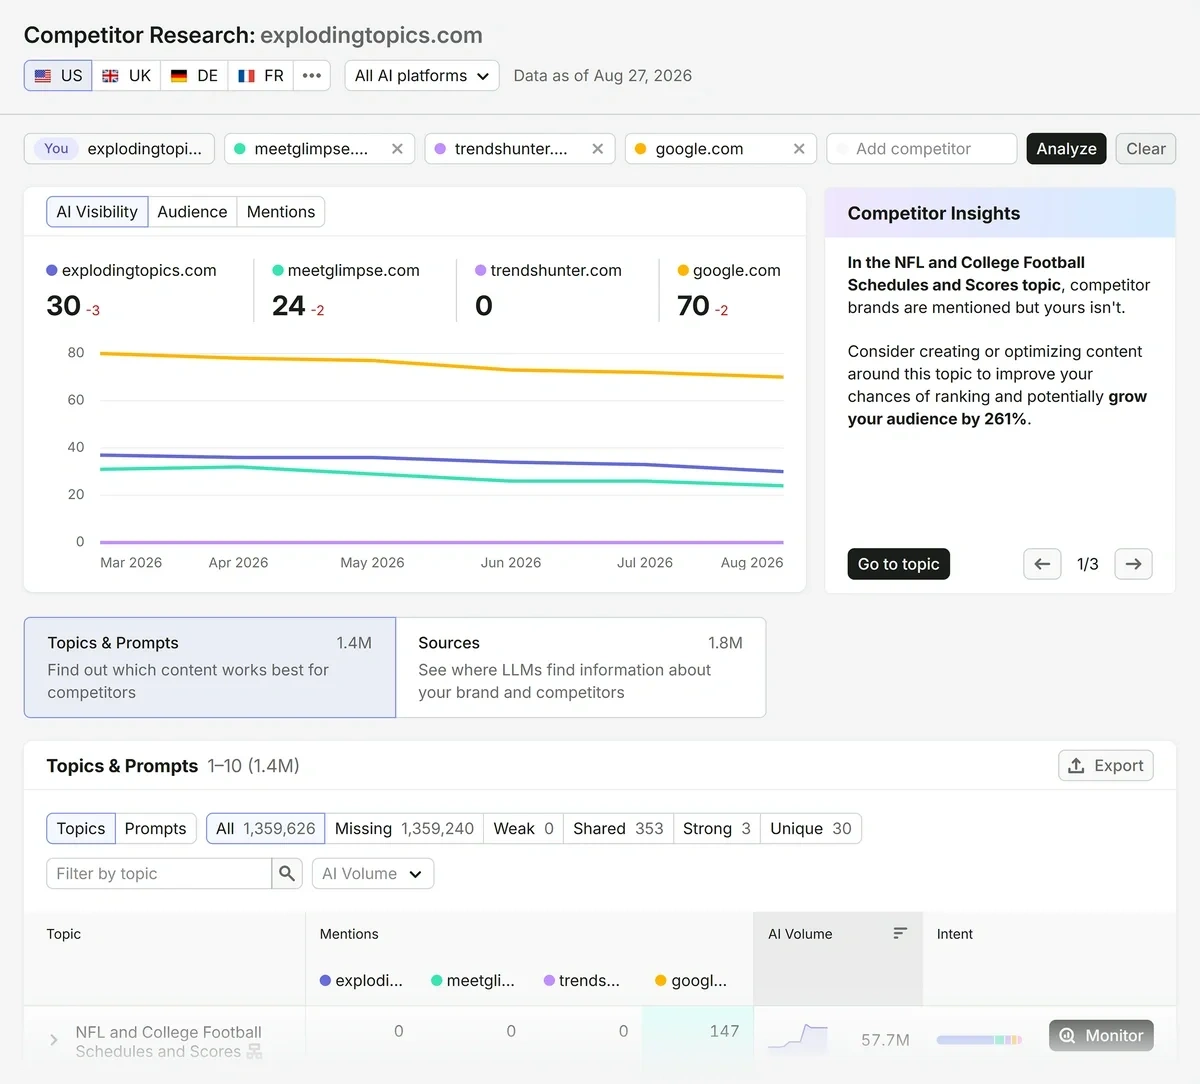Click the Add competitor input field
Screen dimensions: 1200x1084
[x=921, y=149]
